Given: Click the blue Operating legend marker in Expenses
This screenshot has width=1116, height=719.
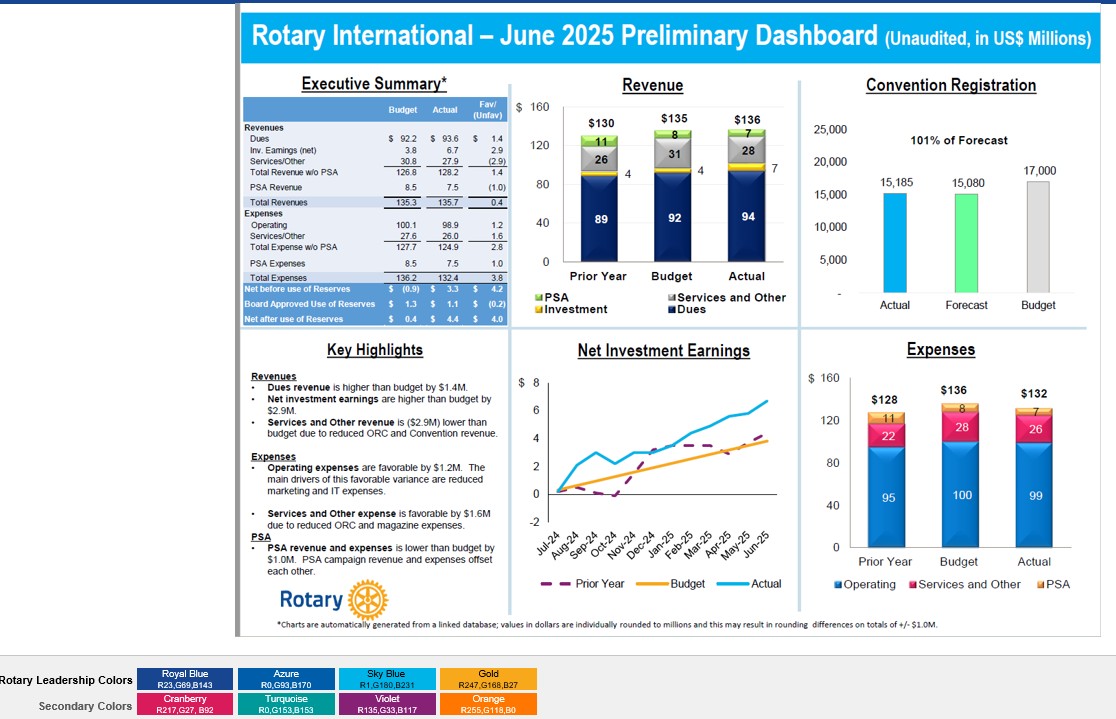Looking at the screenshot, I should point(838,585).
